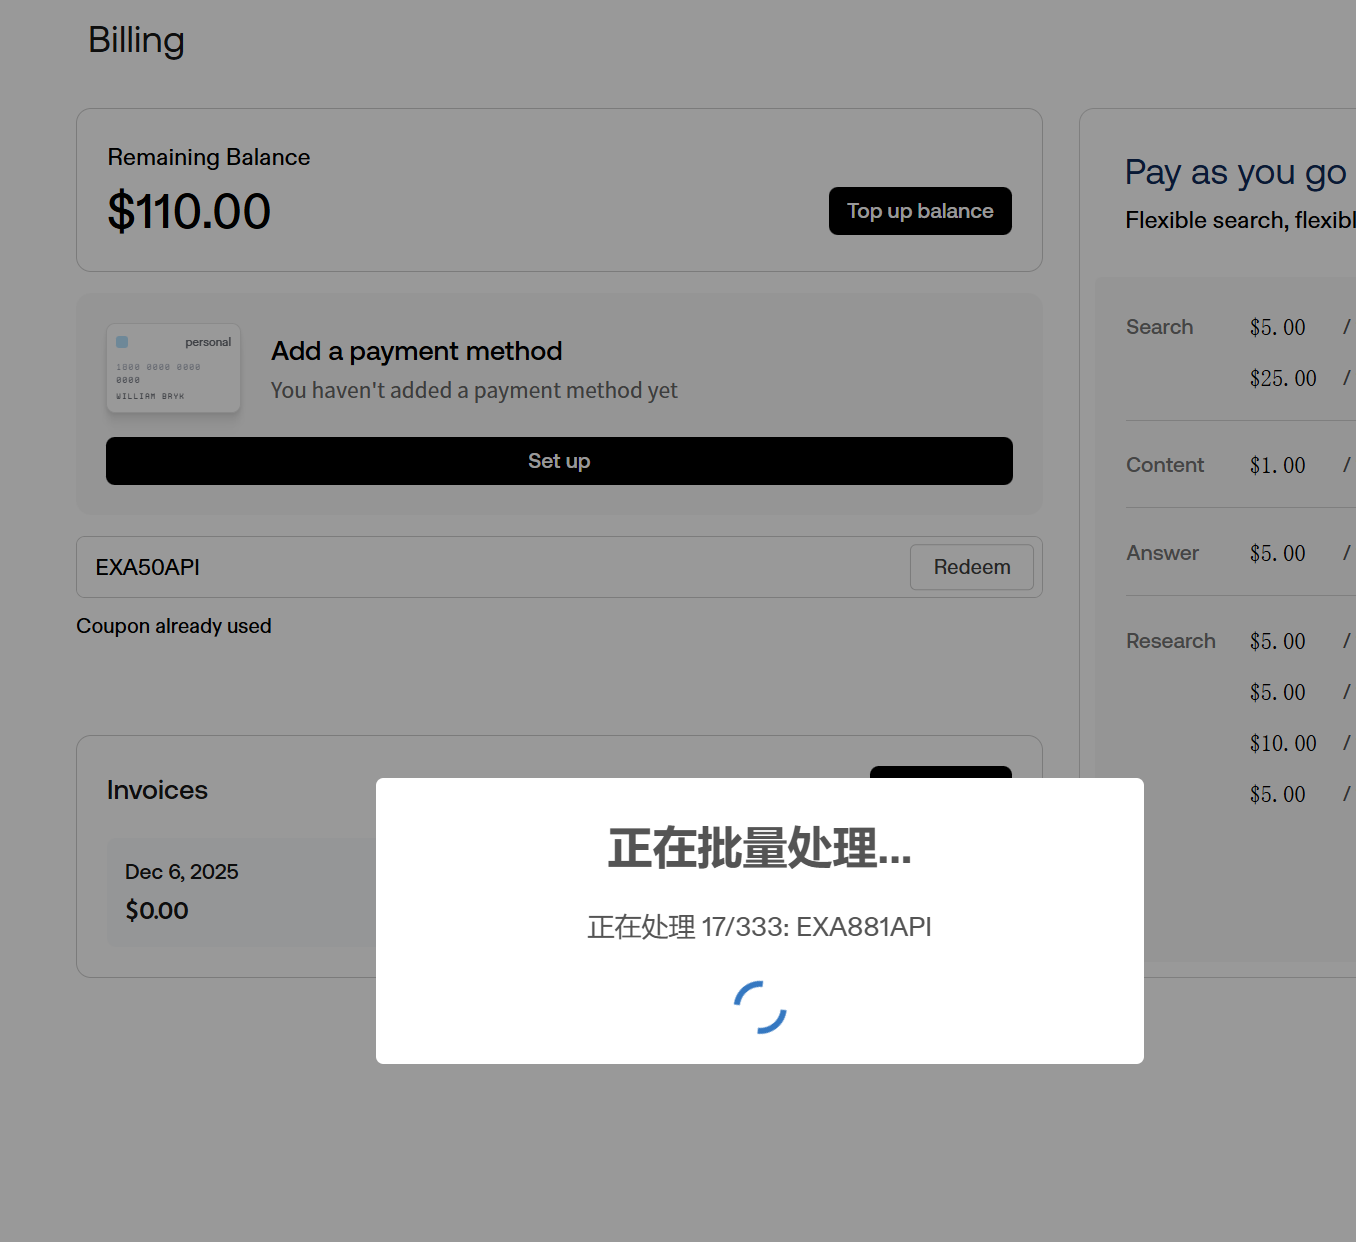Screen dimensions: 1356x1242
Task: Click the personal credit card thumbnail
Action: coord(173,368)
